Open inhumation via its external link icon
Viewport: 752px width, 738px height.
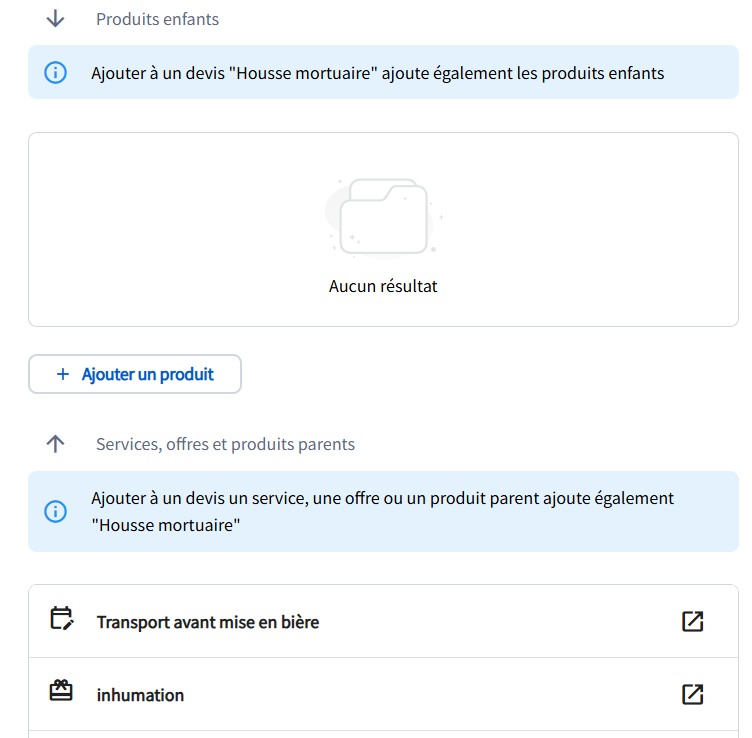pos(692,694)
